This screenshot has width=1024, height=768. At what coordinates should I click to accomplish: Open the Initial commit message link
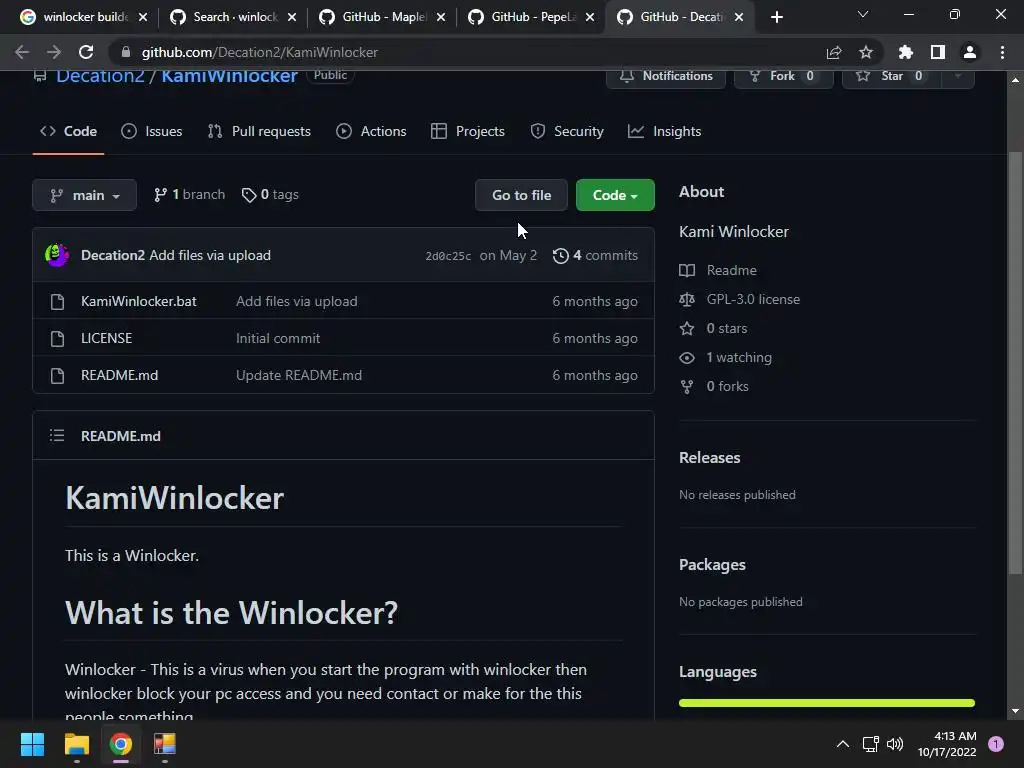pyautogui.click(x=278, y=338)
